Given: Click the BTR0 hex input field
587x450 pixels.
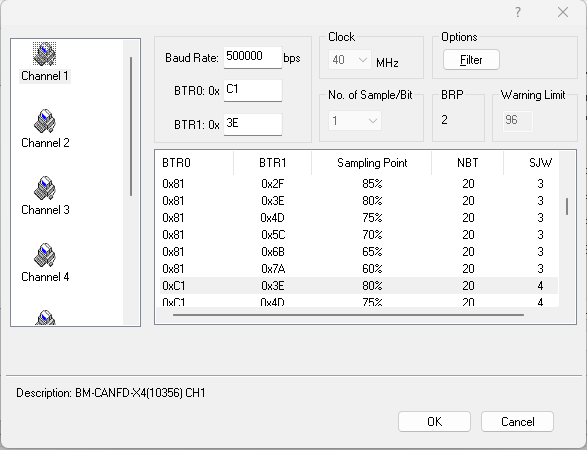Looking at the screenshot, I should coord(253,90).
